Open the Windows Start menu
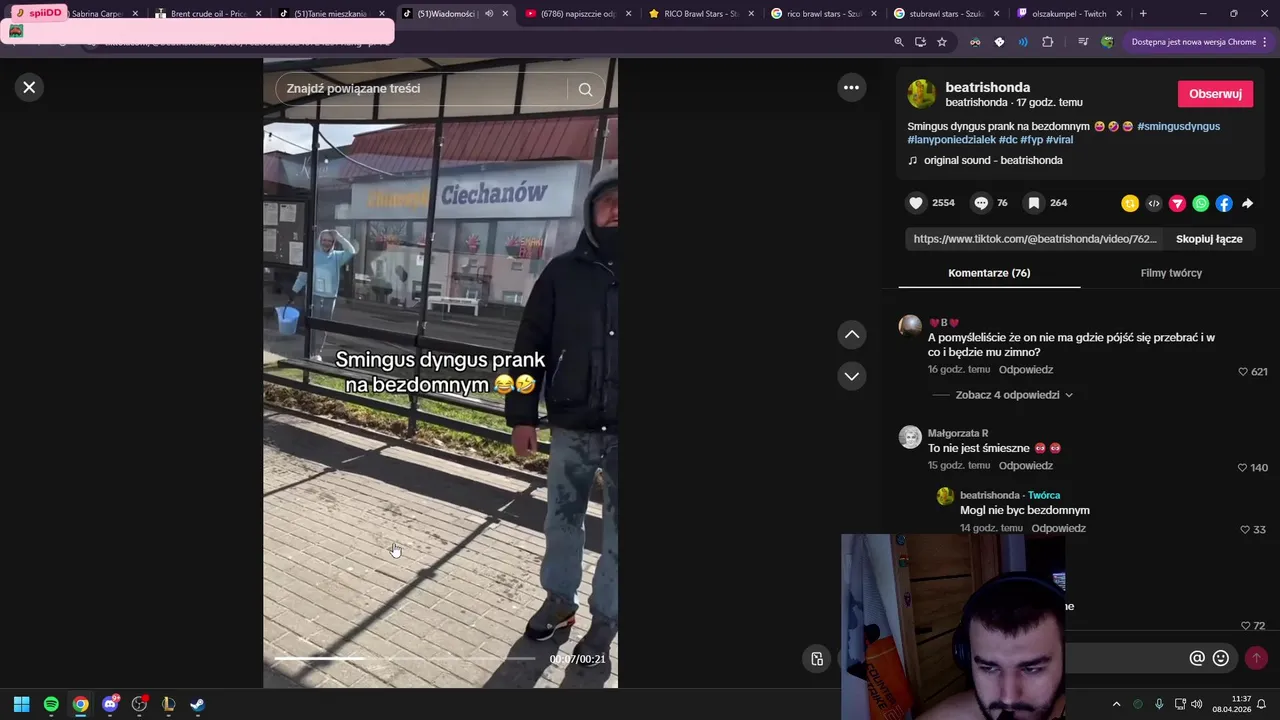The height and width of the screenshot is (720, 1280). (21, 704)
